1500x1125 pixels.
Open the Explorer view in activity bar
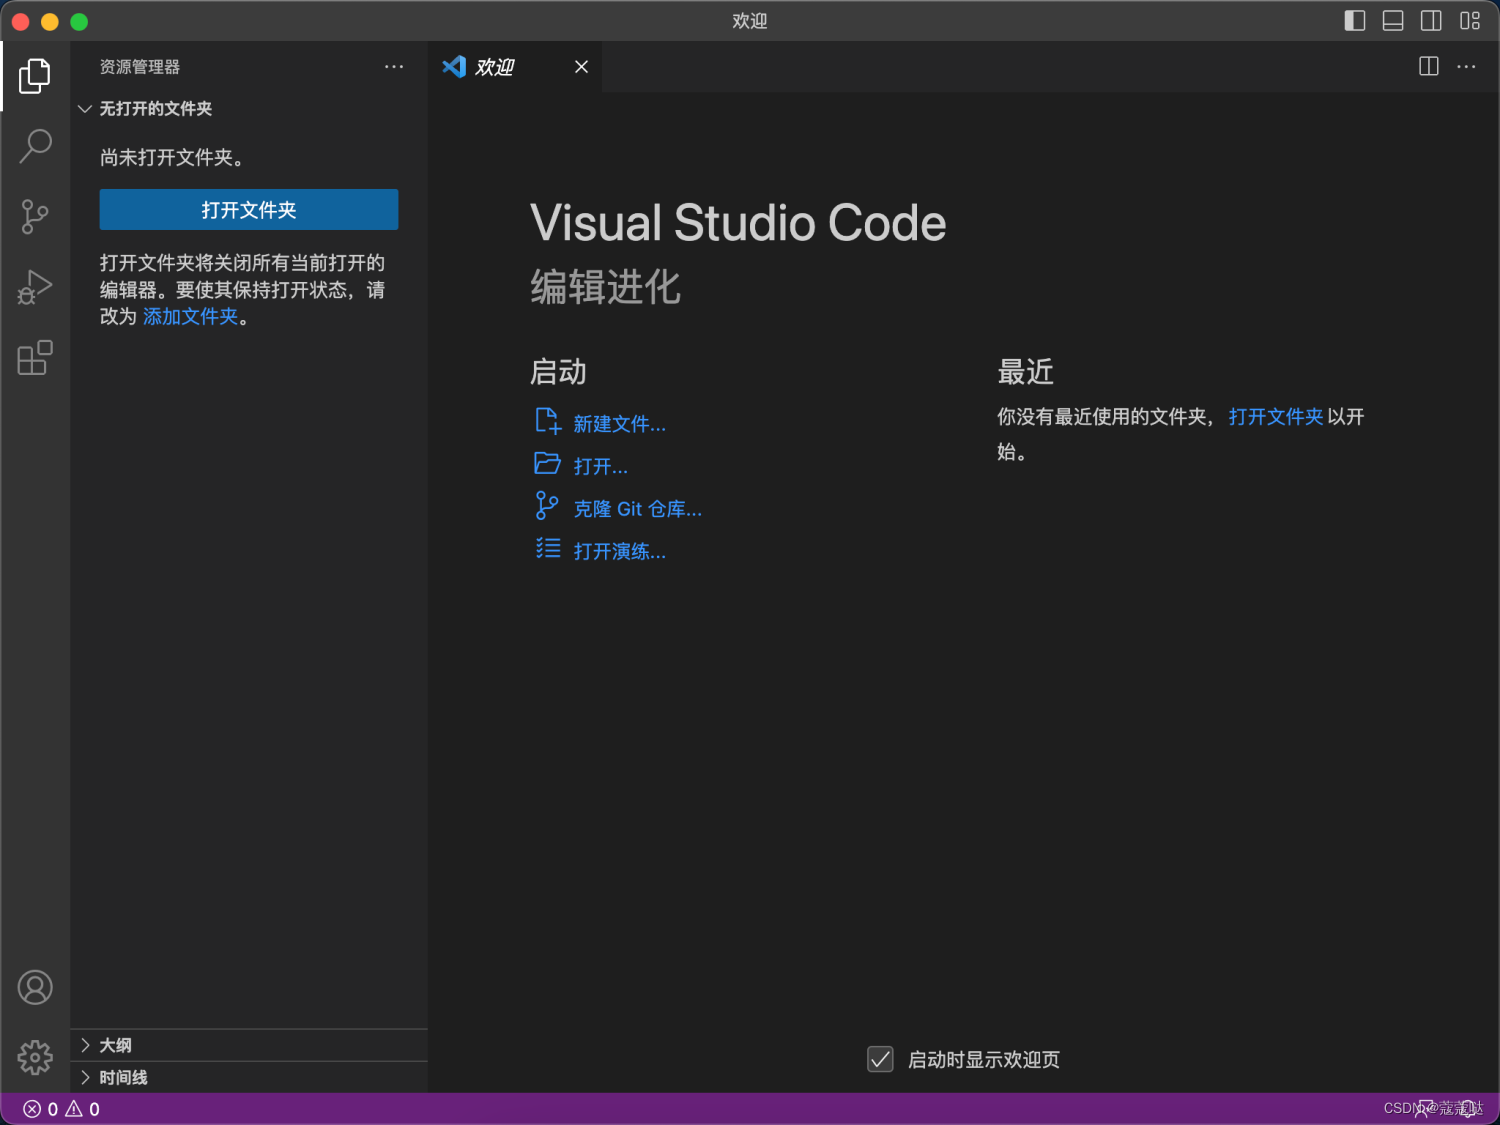pyautogui.click(x=35, y=76)
